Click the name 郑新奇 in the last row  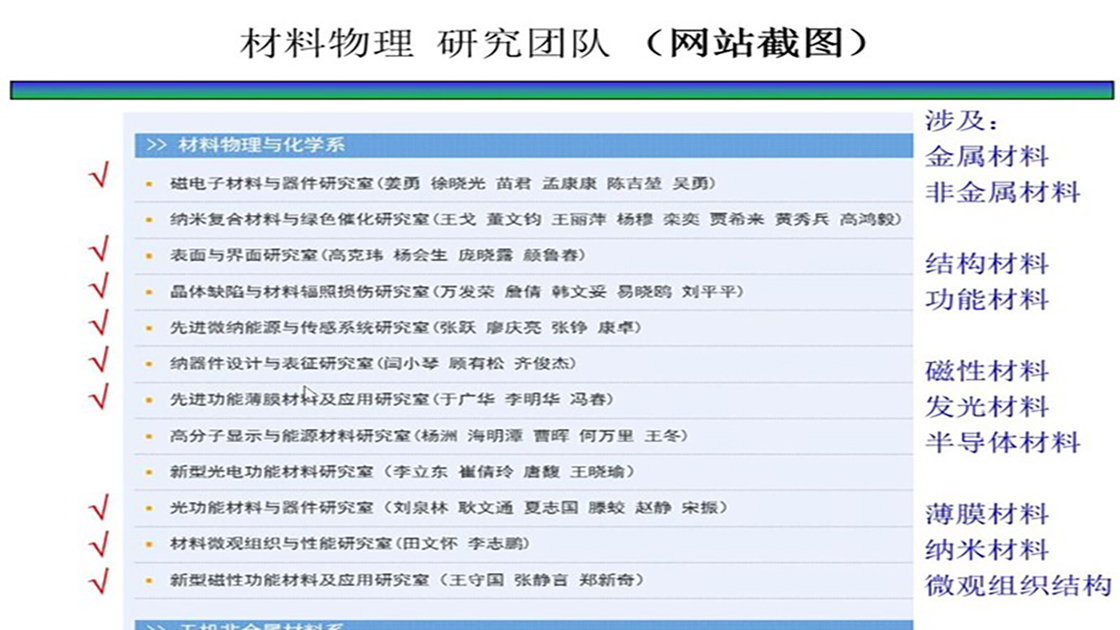pos(606,579)
